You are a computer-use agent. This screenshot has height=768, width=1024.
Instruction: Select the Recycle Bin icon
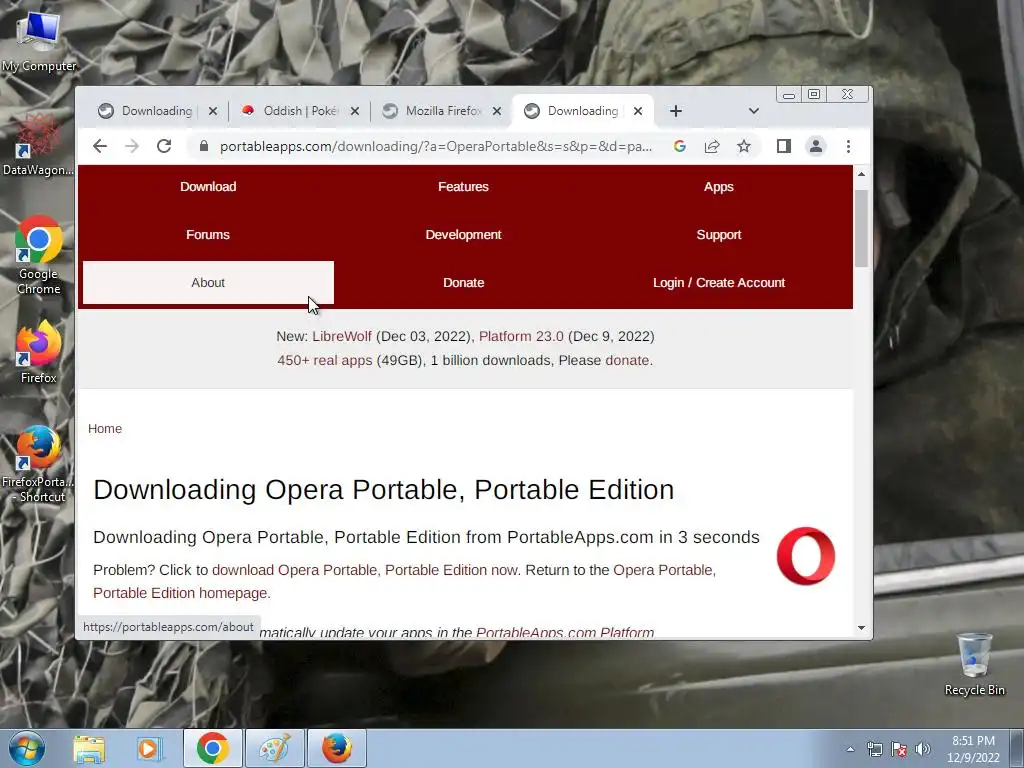pos(974,664)
